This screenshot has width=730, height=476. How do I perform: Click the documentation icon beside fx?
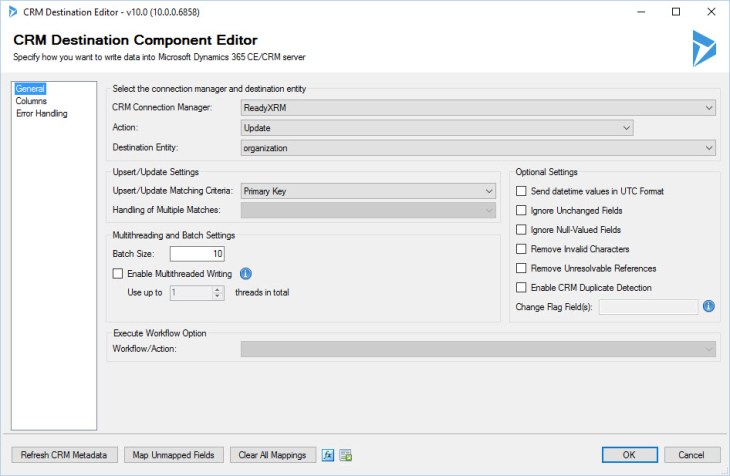346,455
